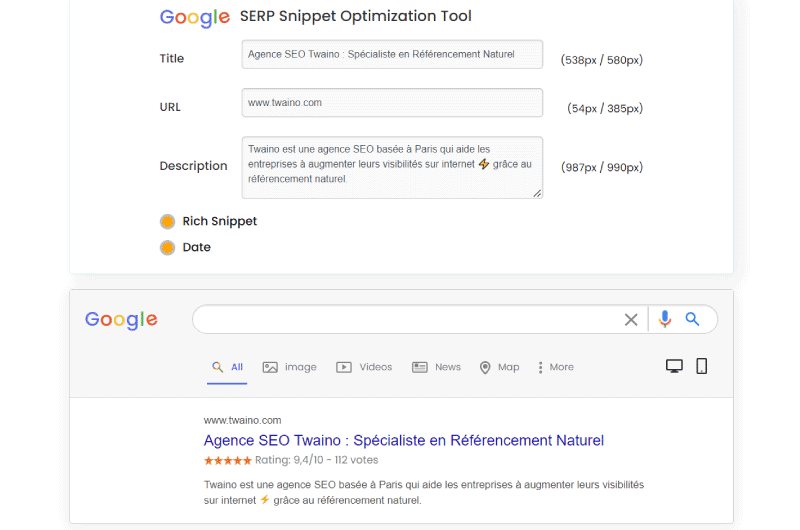Click the URL input field
The height and width of the screenshot is (530, 800).
[x=392, y=103]
